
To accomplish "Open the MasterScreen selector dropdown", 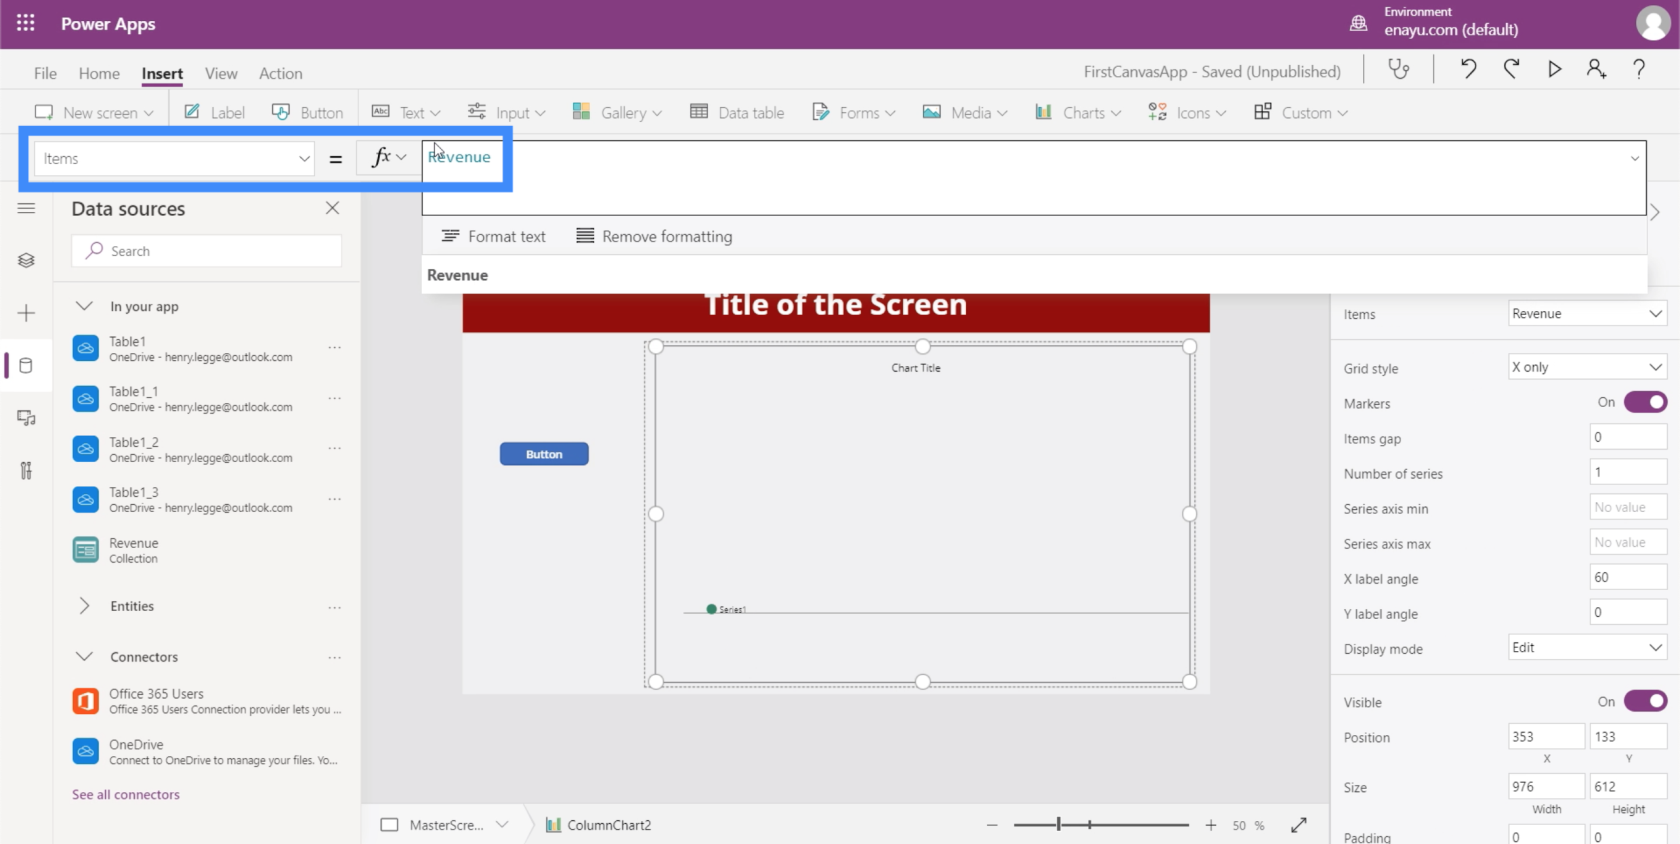I will [502, 825].
